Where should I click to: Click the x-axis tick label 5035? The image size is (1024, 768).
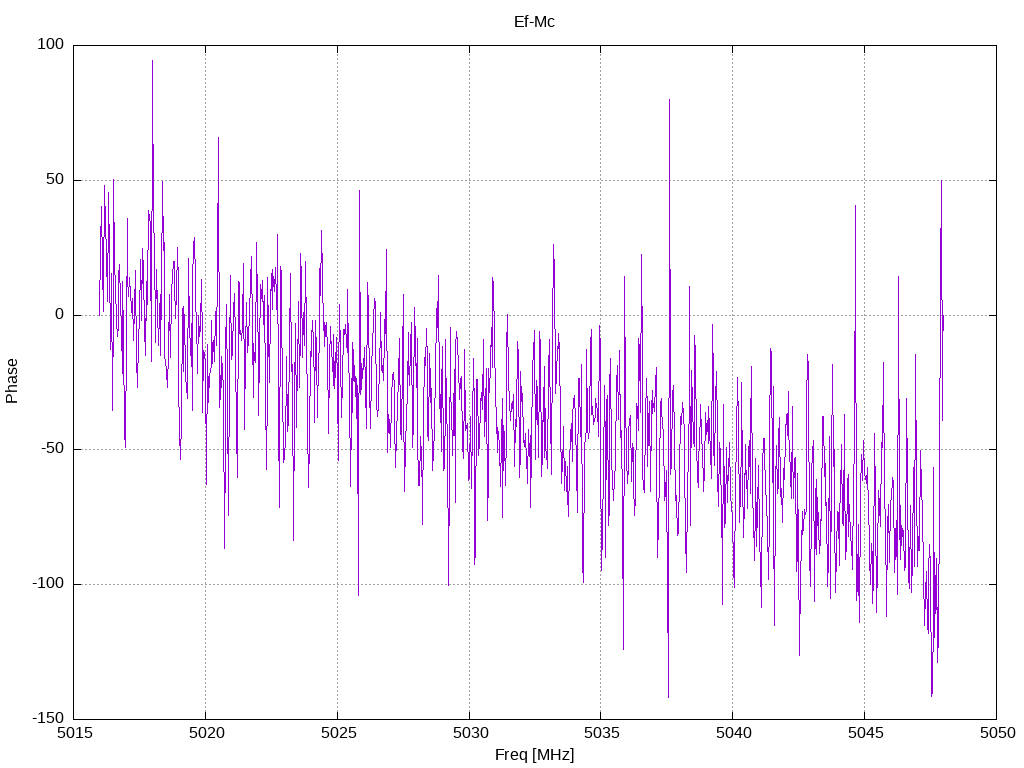[x=601, y=733]
